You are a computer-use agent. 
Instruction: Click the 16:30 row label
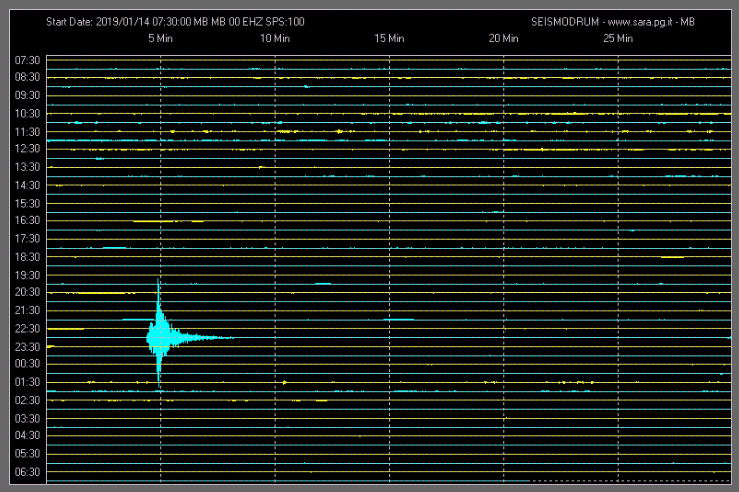(x=27, y=220)
